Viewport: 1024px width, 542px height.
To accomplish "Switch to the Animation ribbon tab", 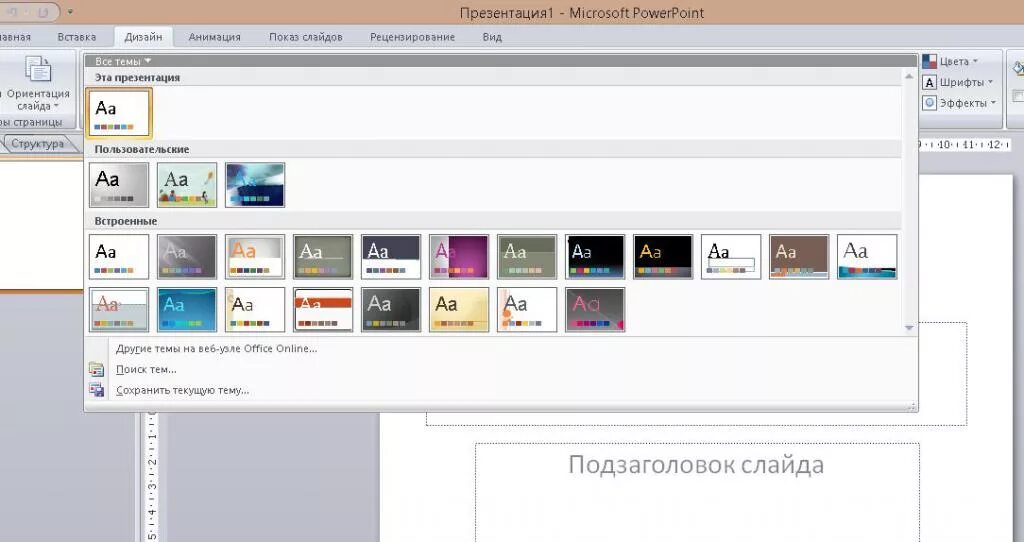I will 214,37.
